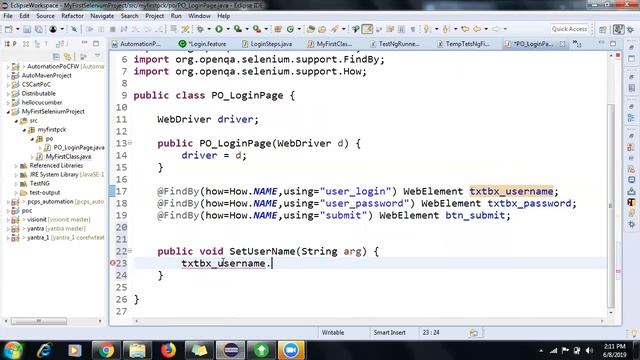
Task: Click the New Java Package icon
Action: coord(278,29)
